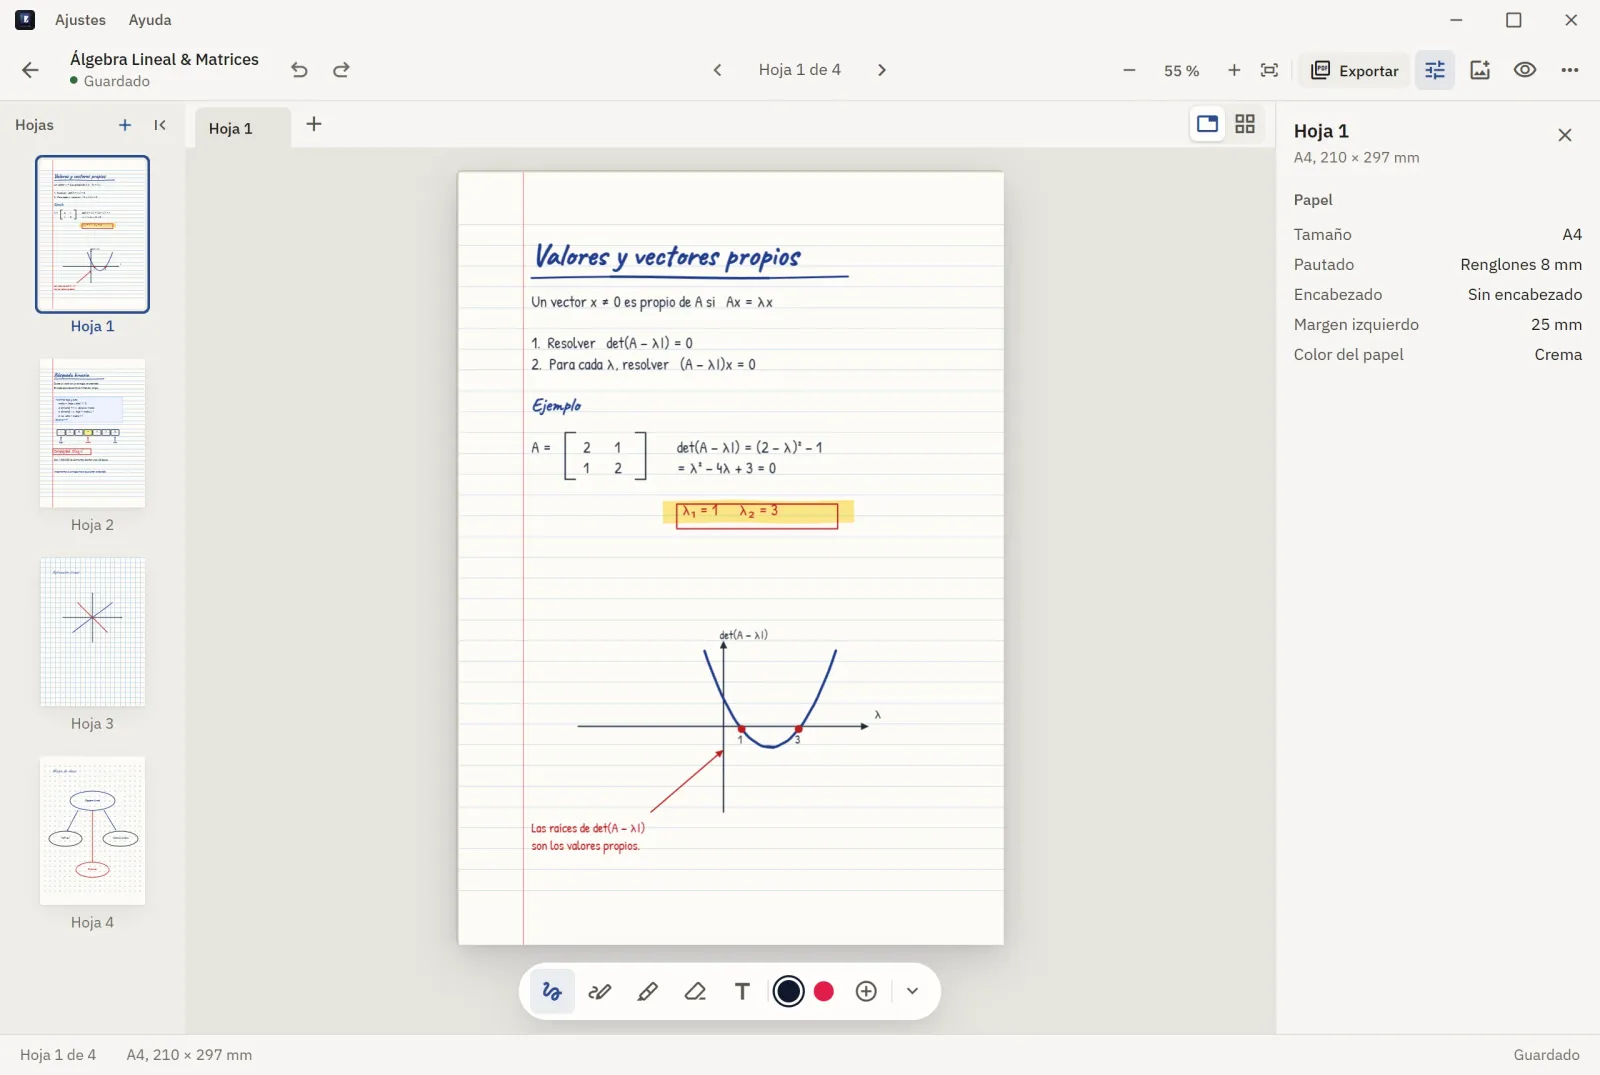Screen dimensions: 1600x1075
Task: Add a new tab next to Hoja 1
Action: tap(314, 124)
